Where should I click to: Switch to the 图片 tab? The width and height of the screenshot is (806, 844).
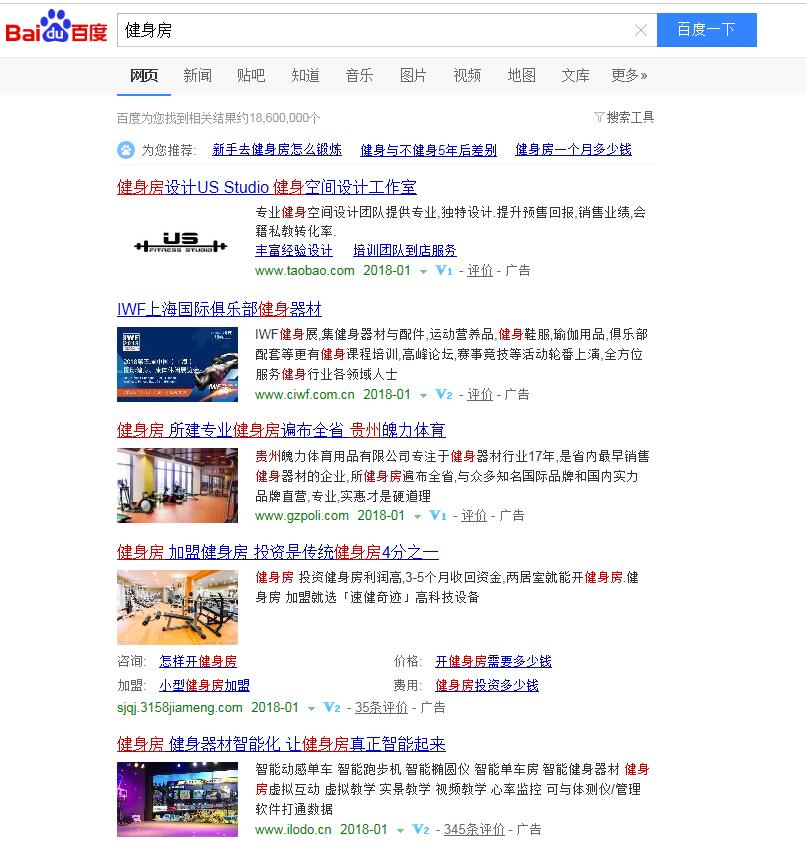point(413,75)
